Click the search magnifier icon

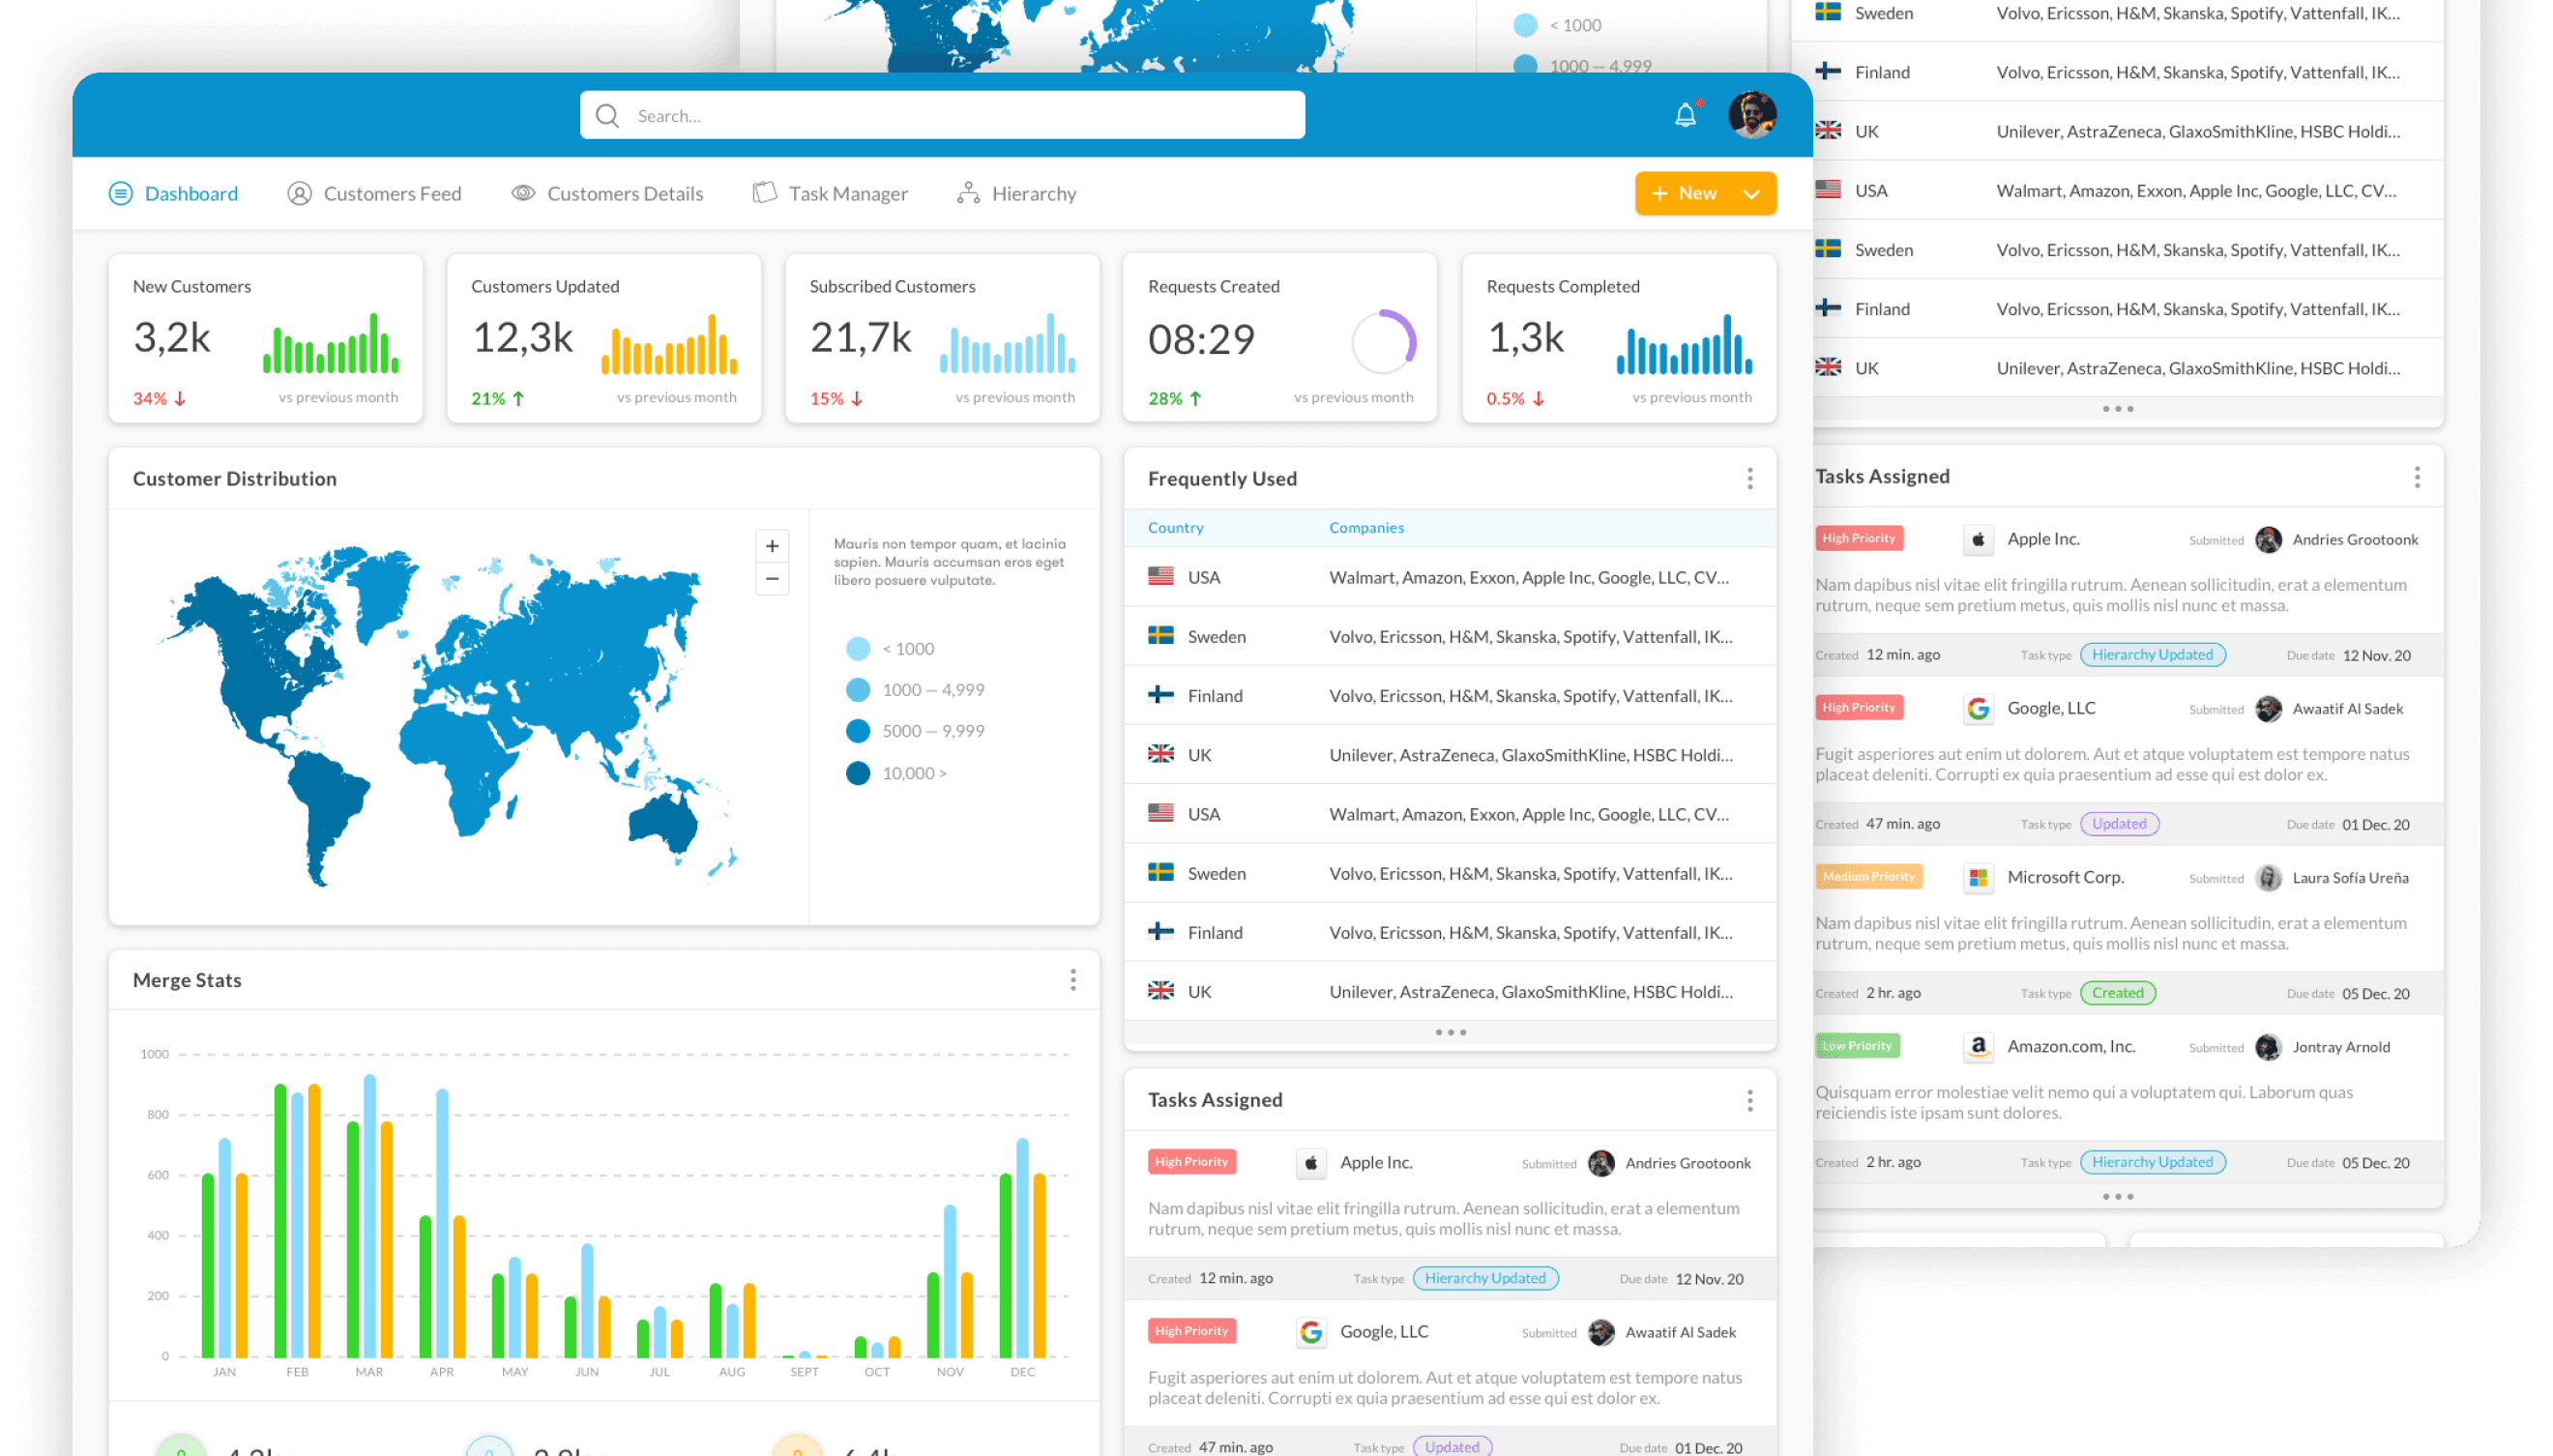coord(607,116)
